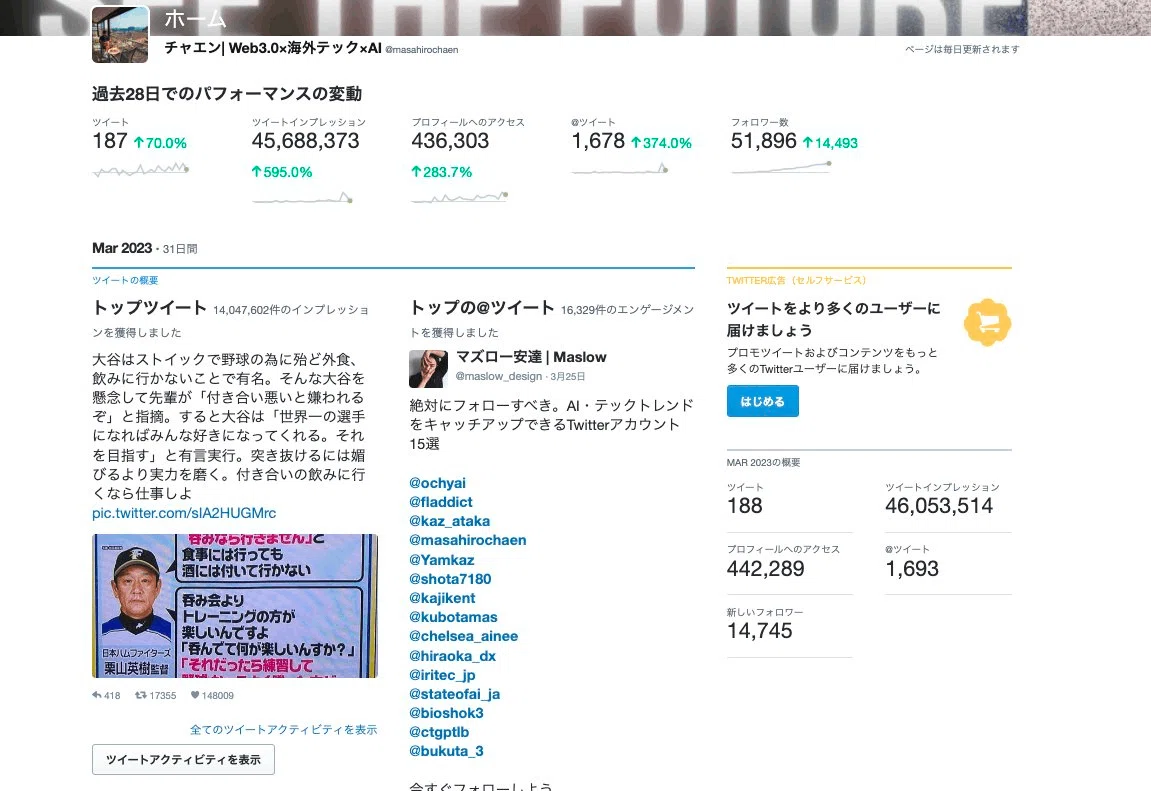Open the @stateofai_ja mention link
Image resolution: width=1151 pixels, height=791 pixels.
454,694
